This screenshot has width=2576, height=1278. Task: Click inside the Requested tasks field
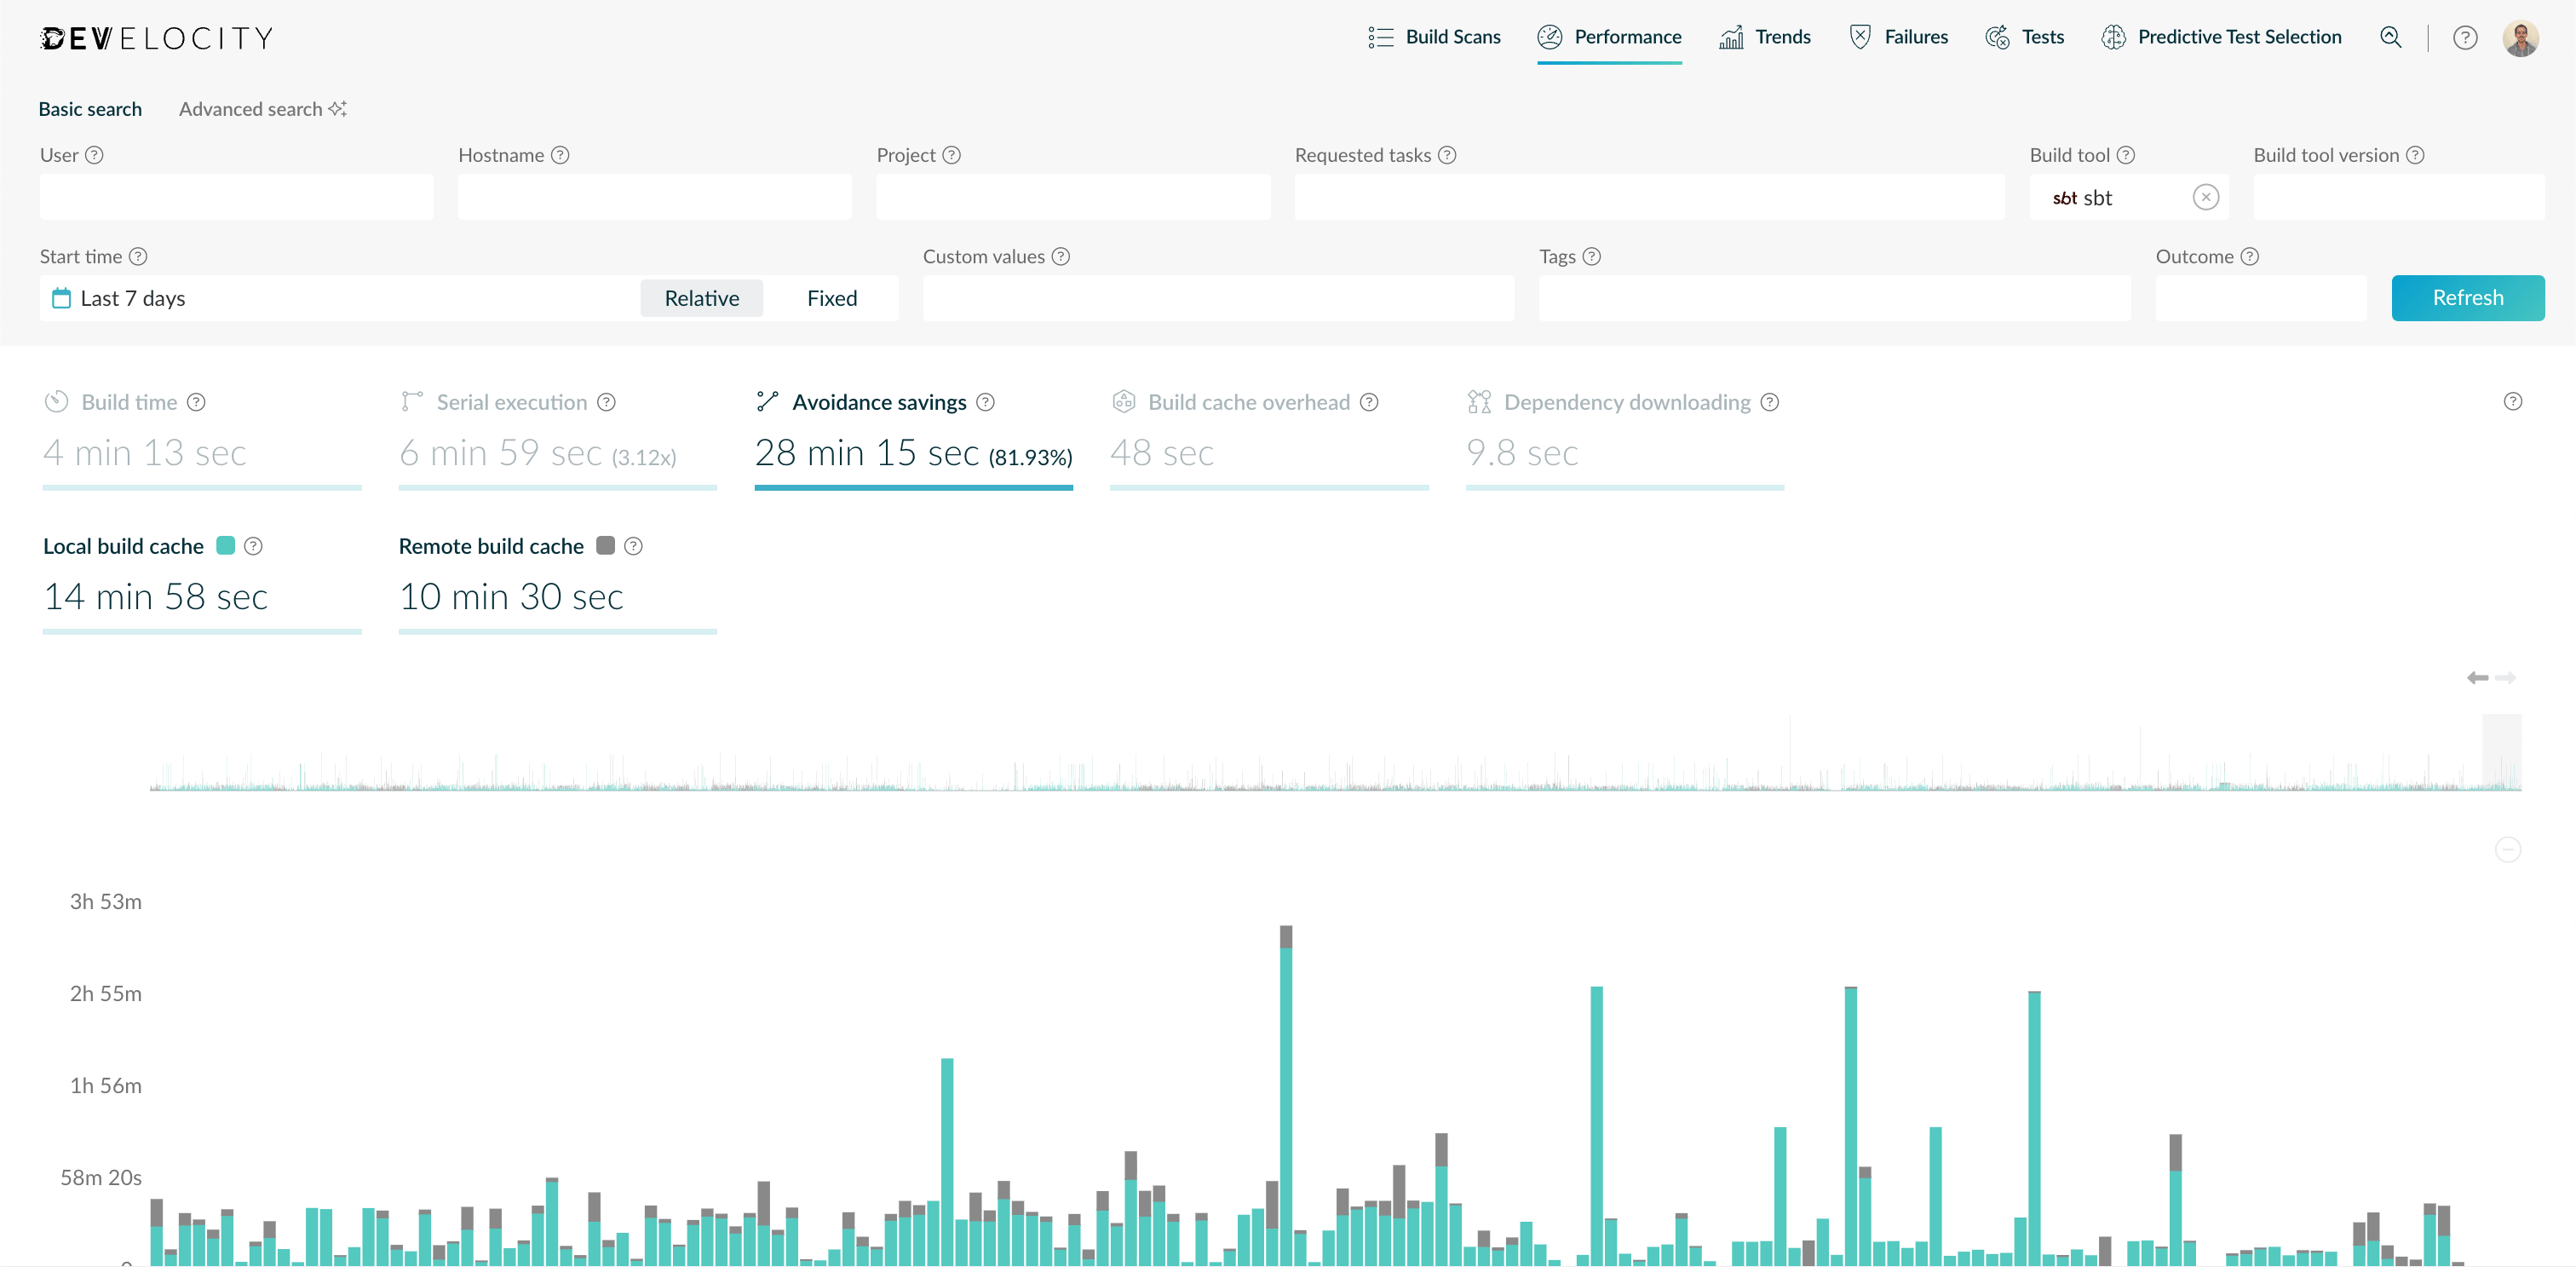[1649, 197]
